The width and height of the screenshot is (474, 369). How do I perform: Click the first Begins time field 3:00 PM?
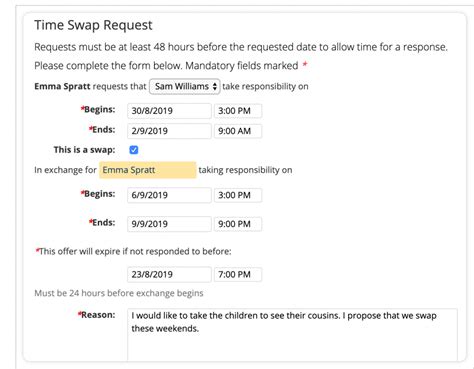[x=238, y=111]
